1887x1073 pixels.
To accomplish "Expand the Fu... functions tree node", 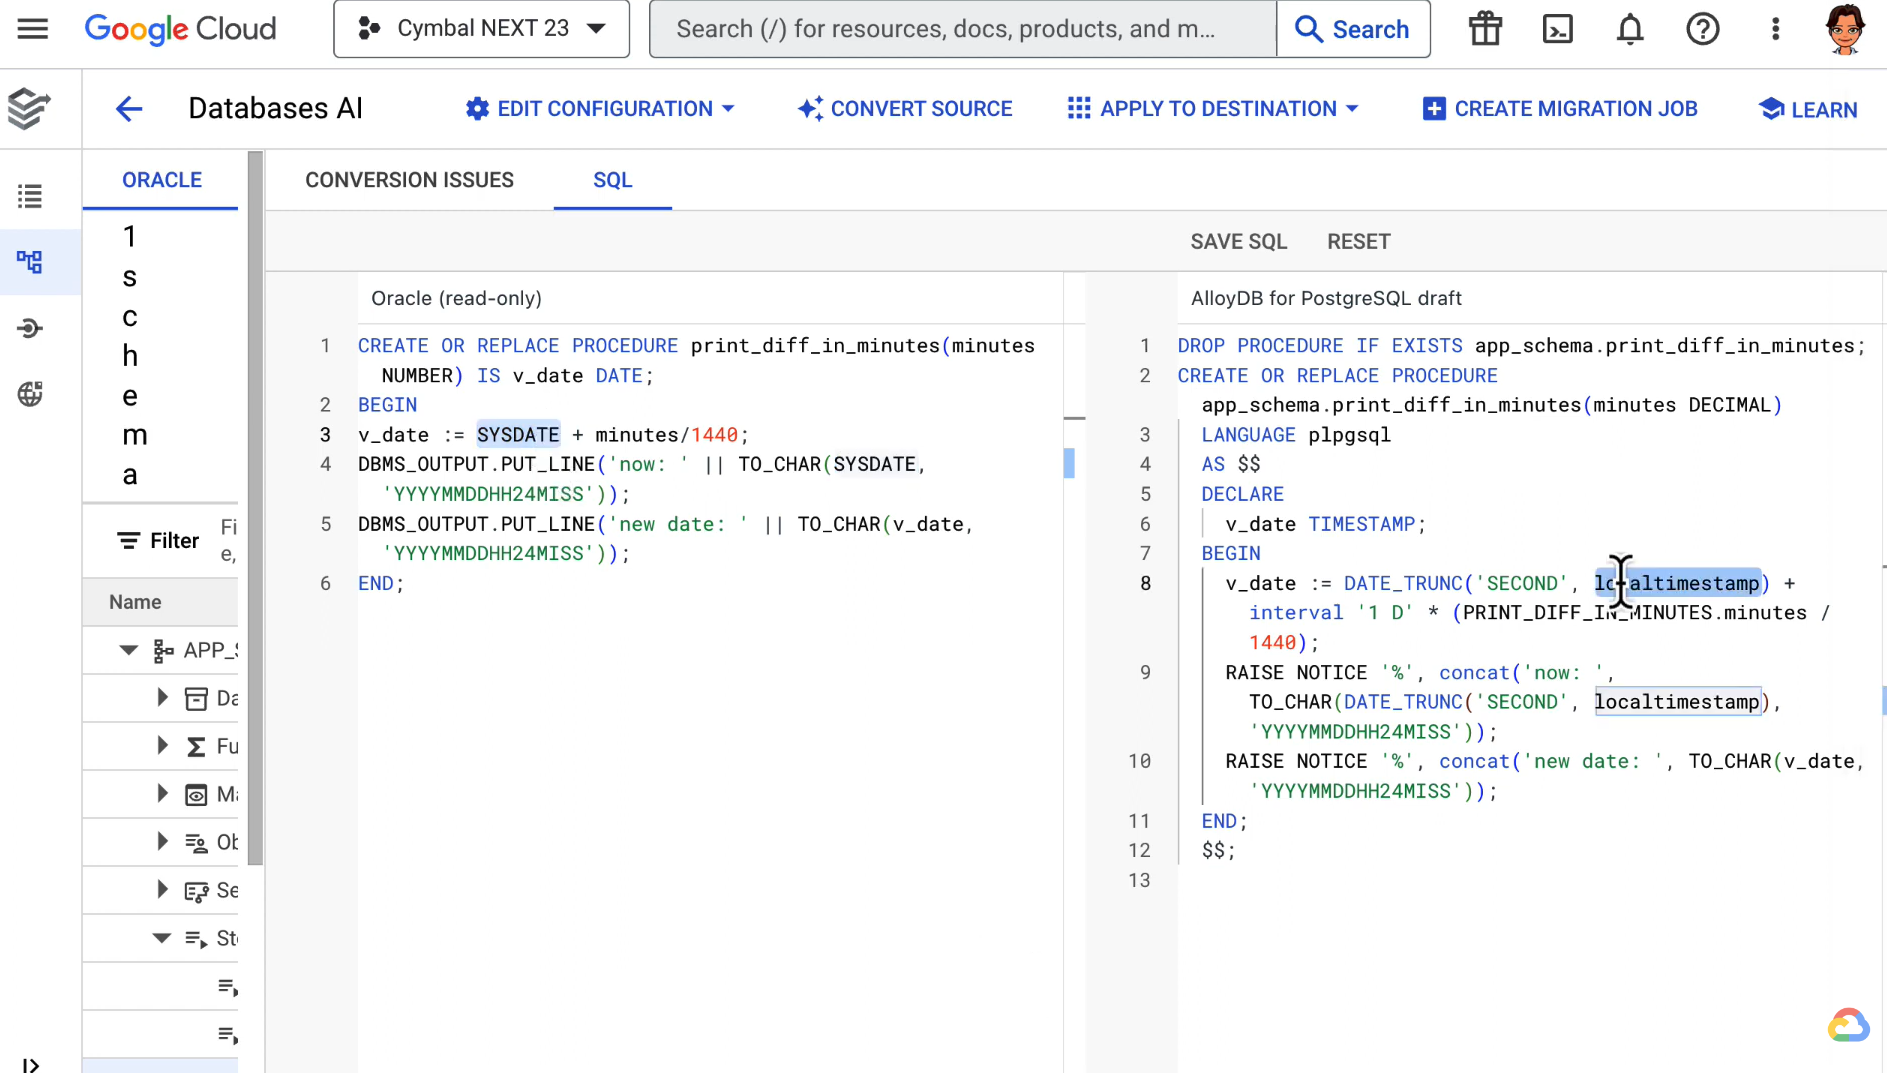I will coord(162,745).
